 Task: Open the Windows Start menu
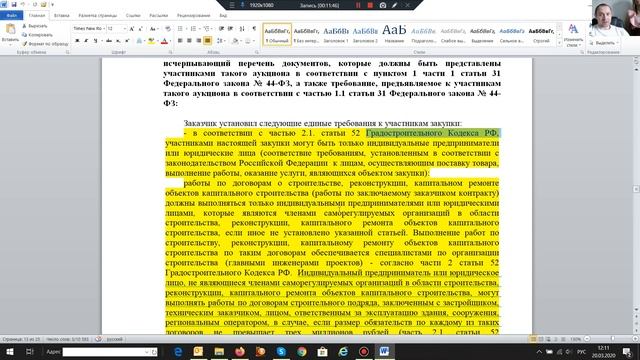pos(9,352)
